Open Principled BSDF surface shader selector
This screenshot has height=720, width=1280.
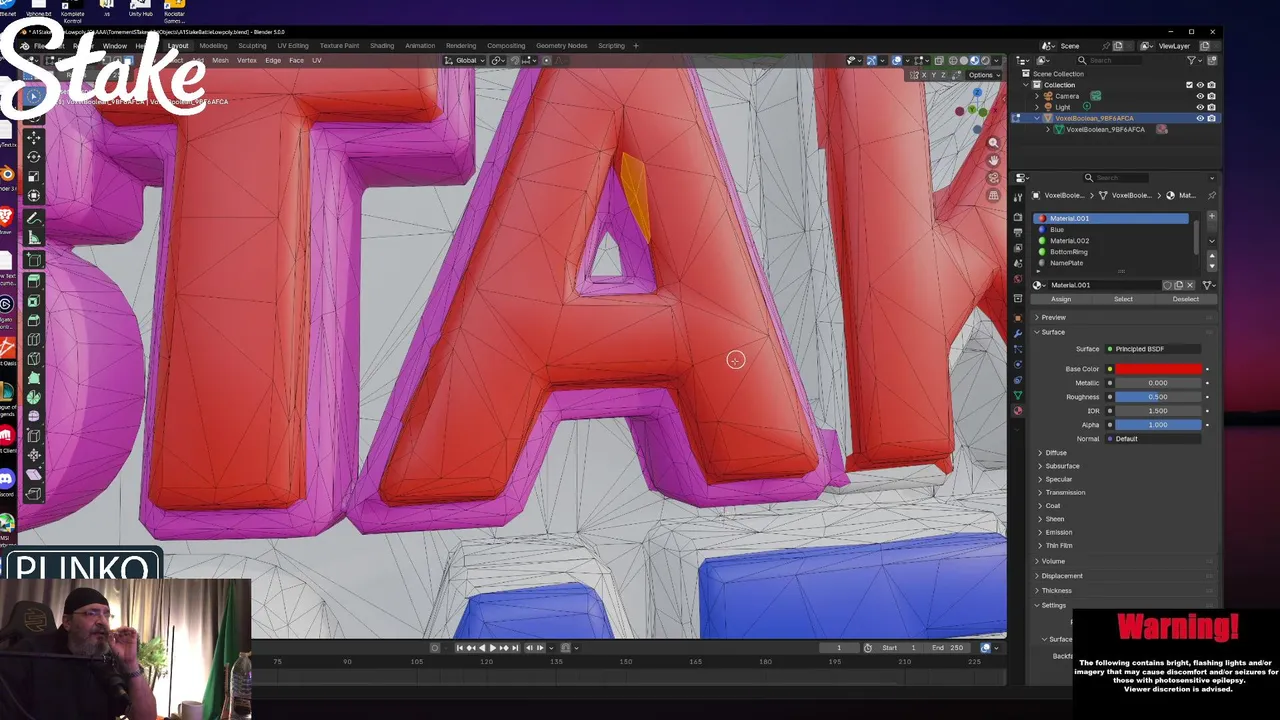click(1154, 349)
